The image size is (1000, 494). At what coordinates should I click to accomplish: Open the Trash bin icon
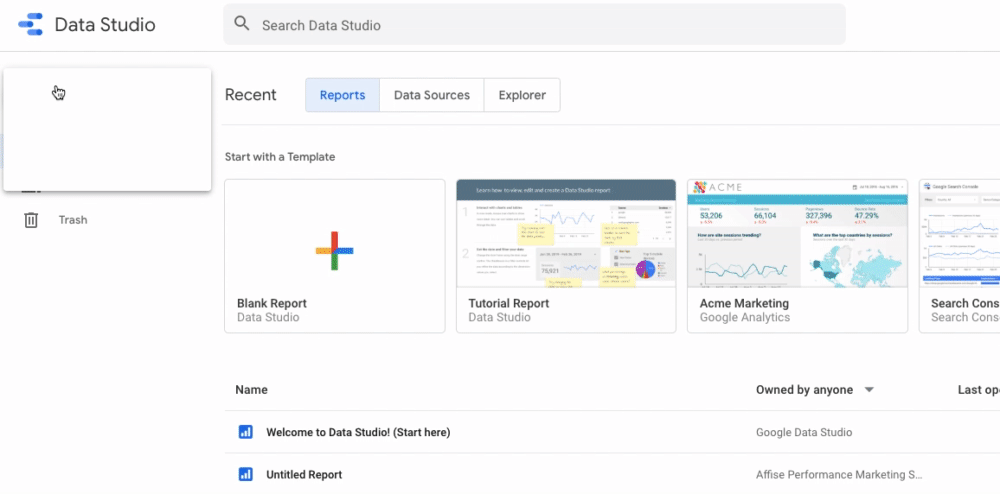[31, 220]
